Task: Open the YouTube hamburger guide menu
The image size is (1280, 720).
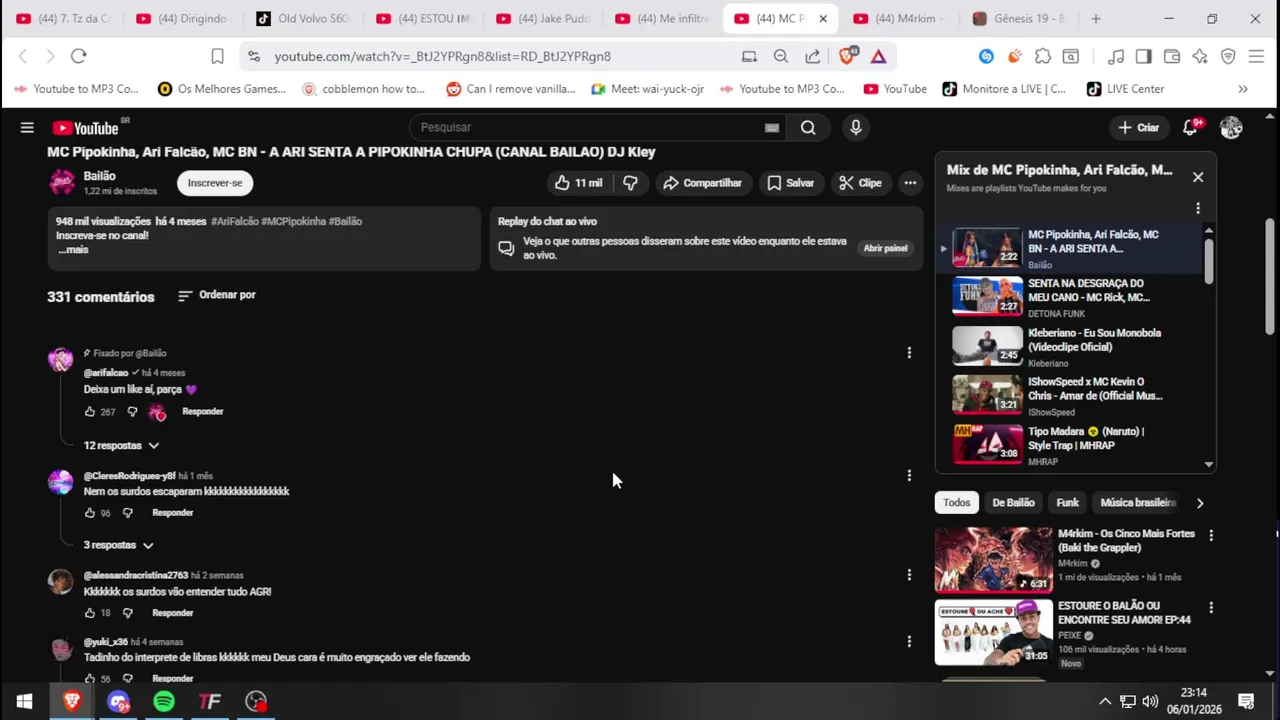Action: coord(27,127)
